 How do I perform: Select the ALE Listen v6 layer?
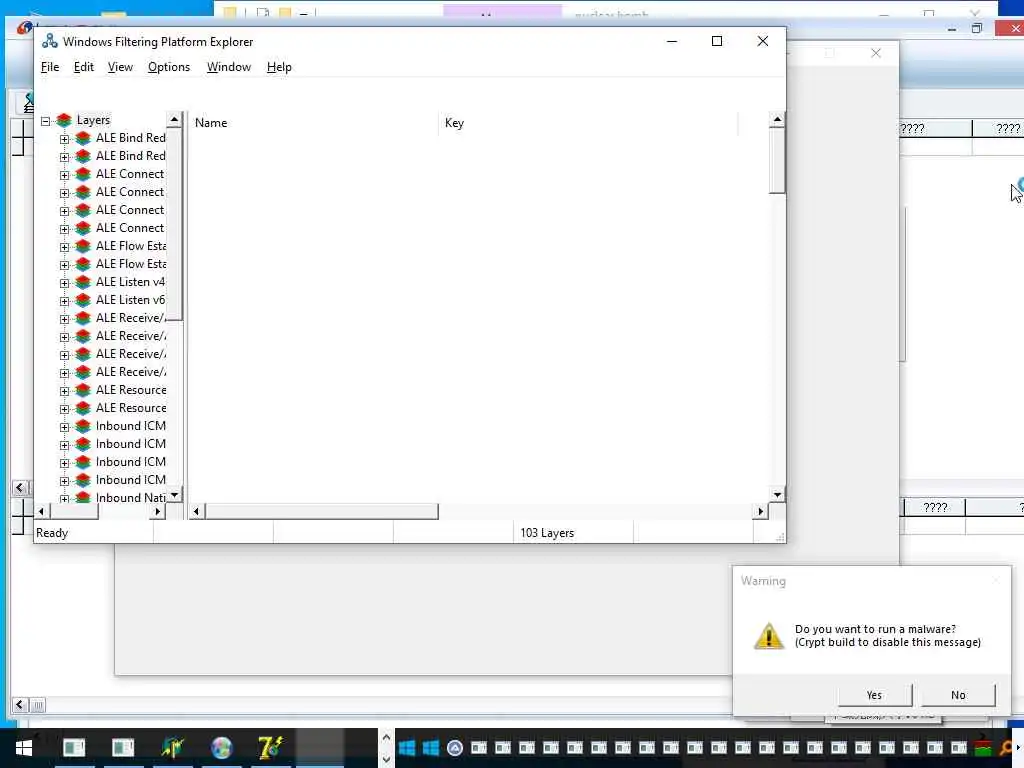click(130, 300)
